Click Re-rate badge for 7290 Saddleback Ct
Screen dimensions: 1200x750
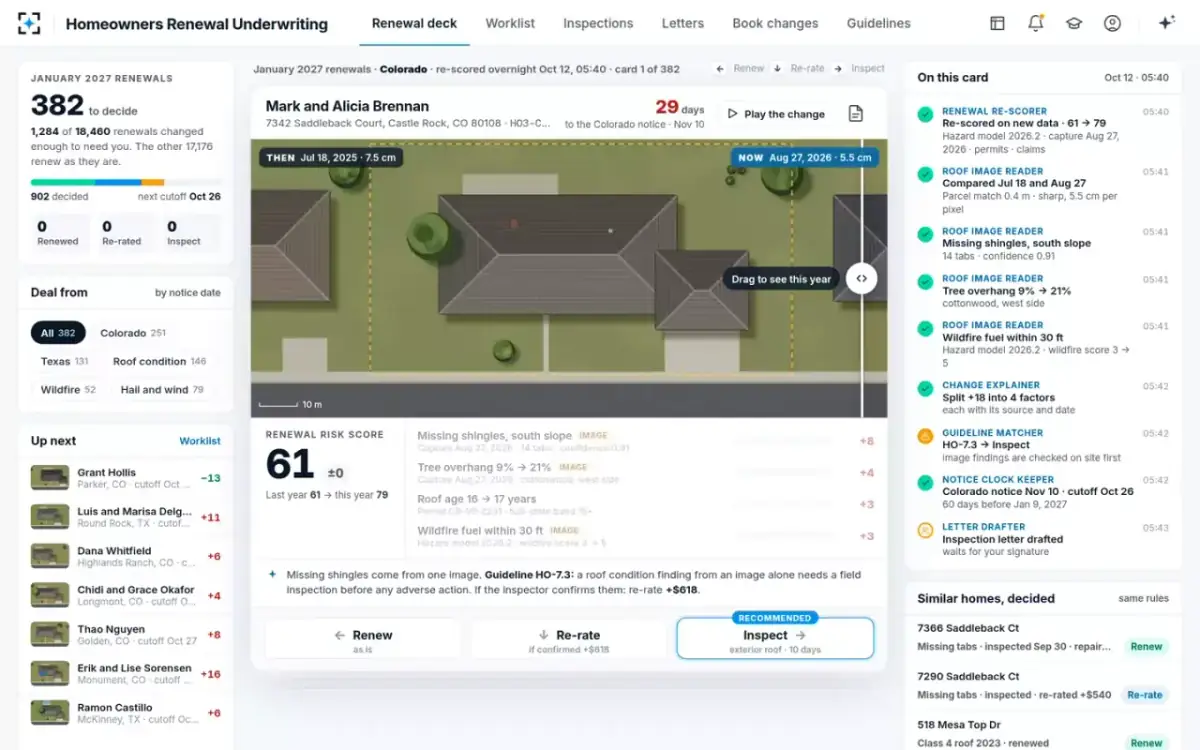click(x=1145, y=694)
